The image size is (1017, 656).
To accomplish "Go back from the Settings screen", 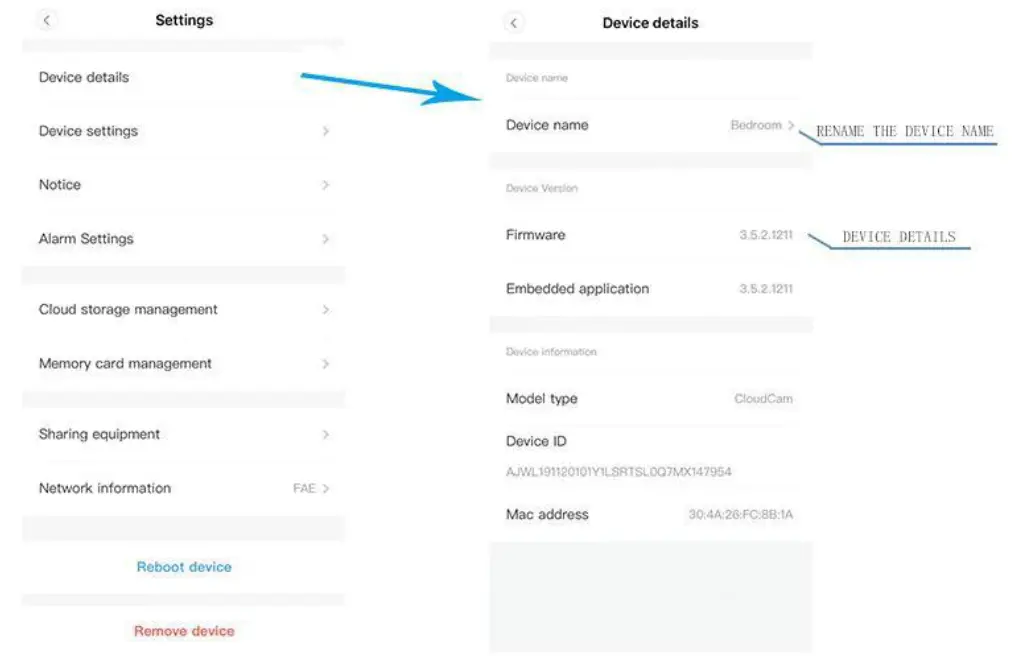I will pyautogui.click(x=47, y=20).
